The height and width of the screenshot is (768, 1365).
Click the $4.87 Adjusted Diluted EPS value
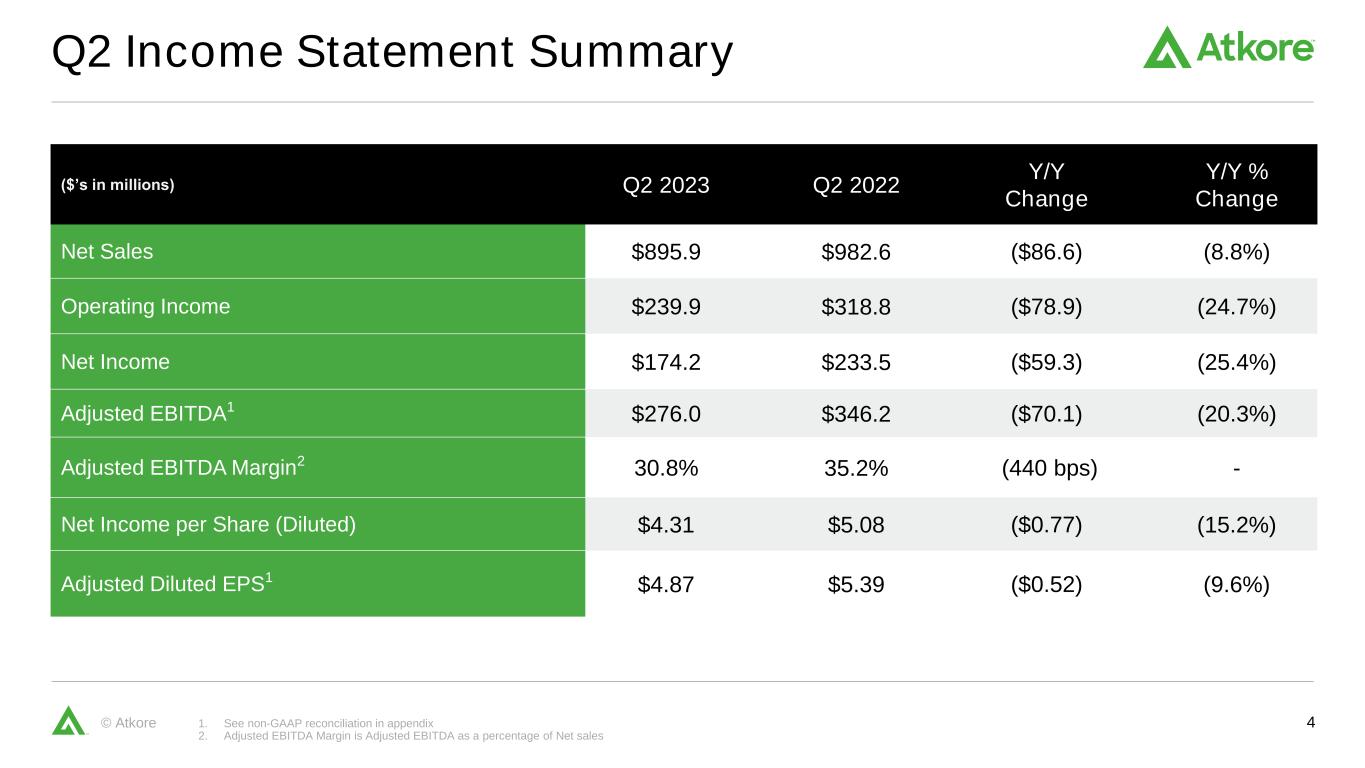666,584
